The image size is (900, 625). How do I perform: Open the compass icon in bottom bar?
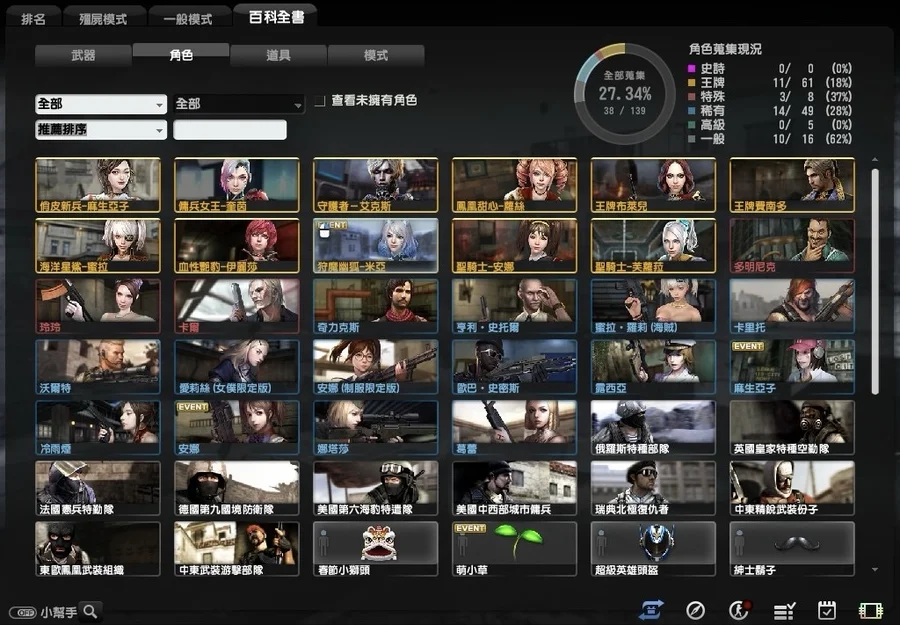coord(696,610)
